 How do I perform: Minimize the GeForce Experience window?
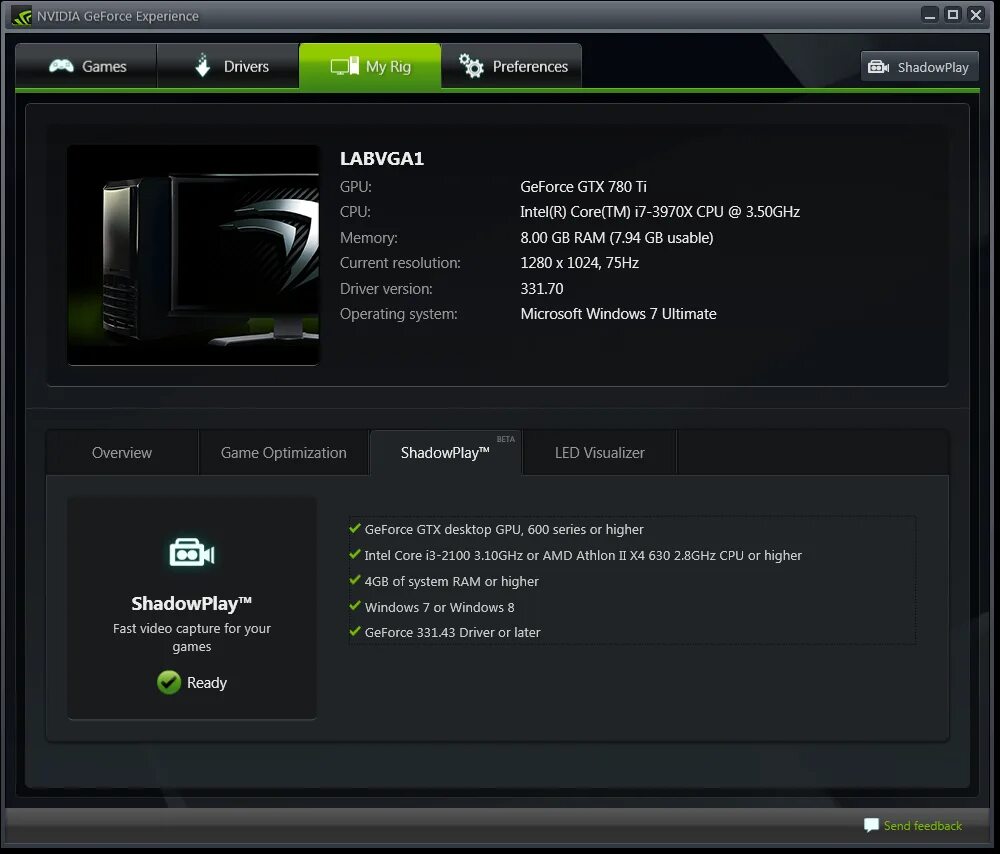click(x=930, y=15)
